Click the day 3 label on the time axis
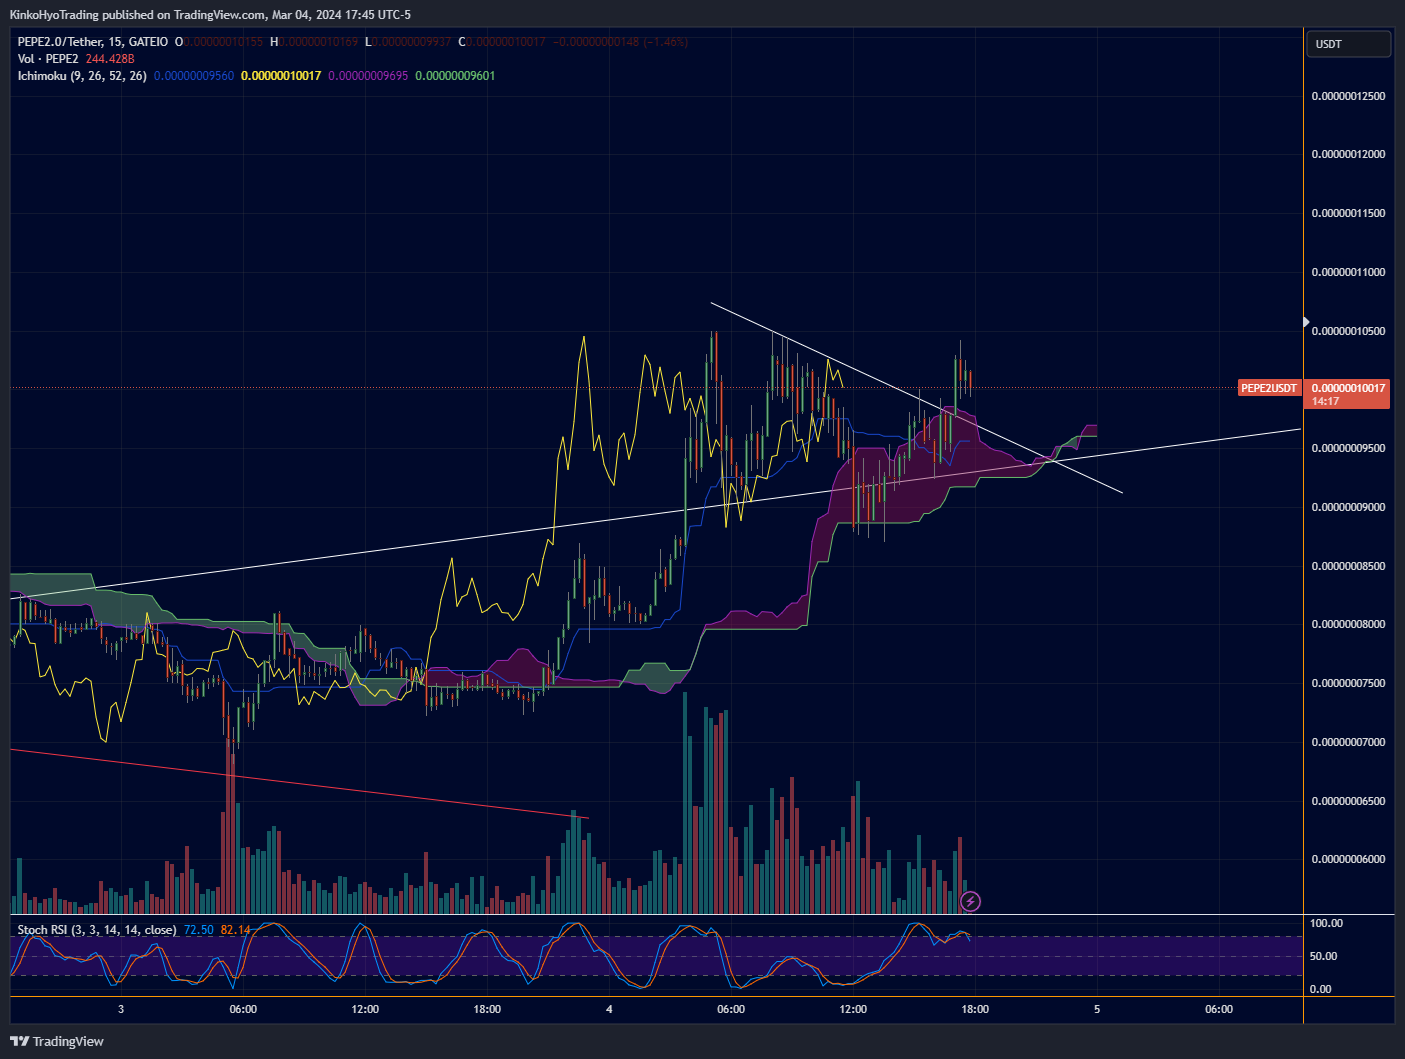The width and height of the screenshot is (1405, 1059). pyautogui.click(x=121, y=1009)
